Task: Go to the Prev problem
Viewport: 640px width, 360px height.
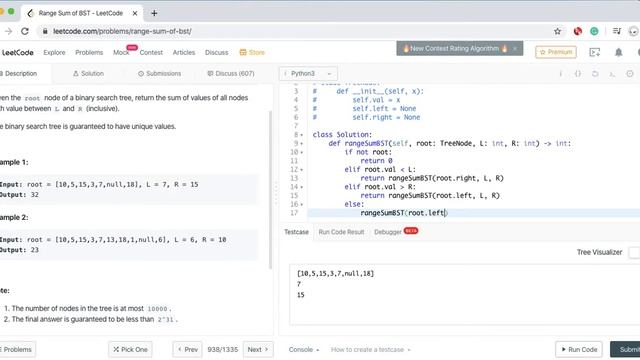Action: [x=187, y=349]
